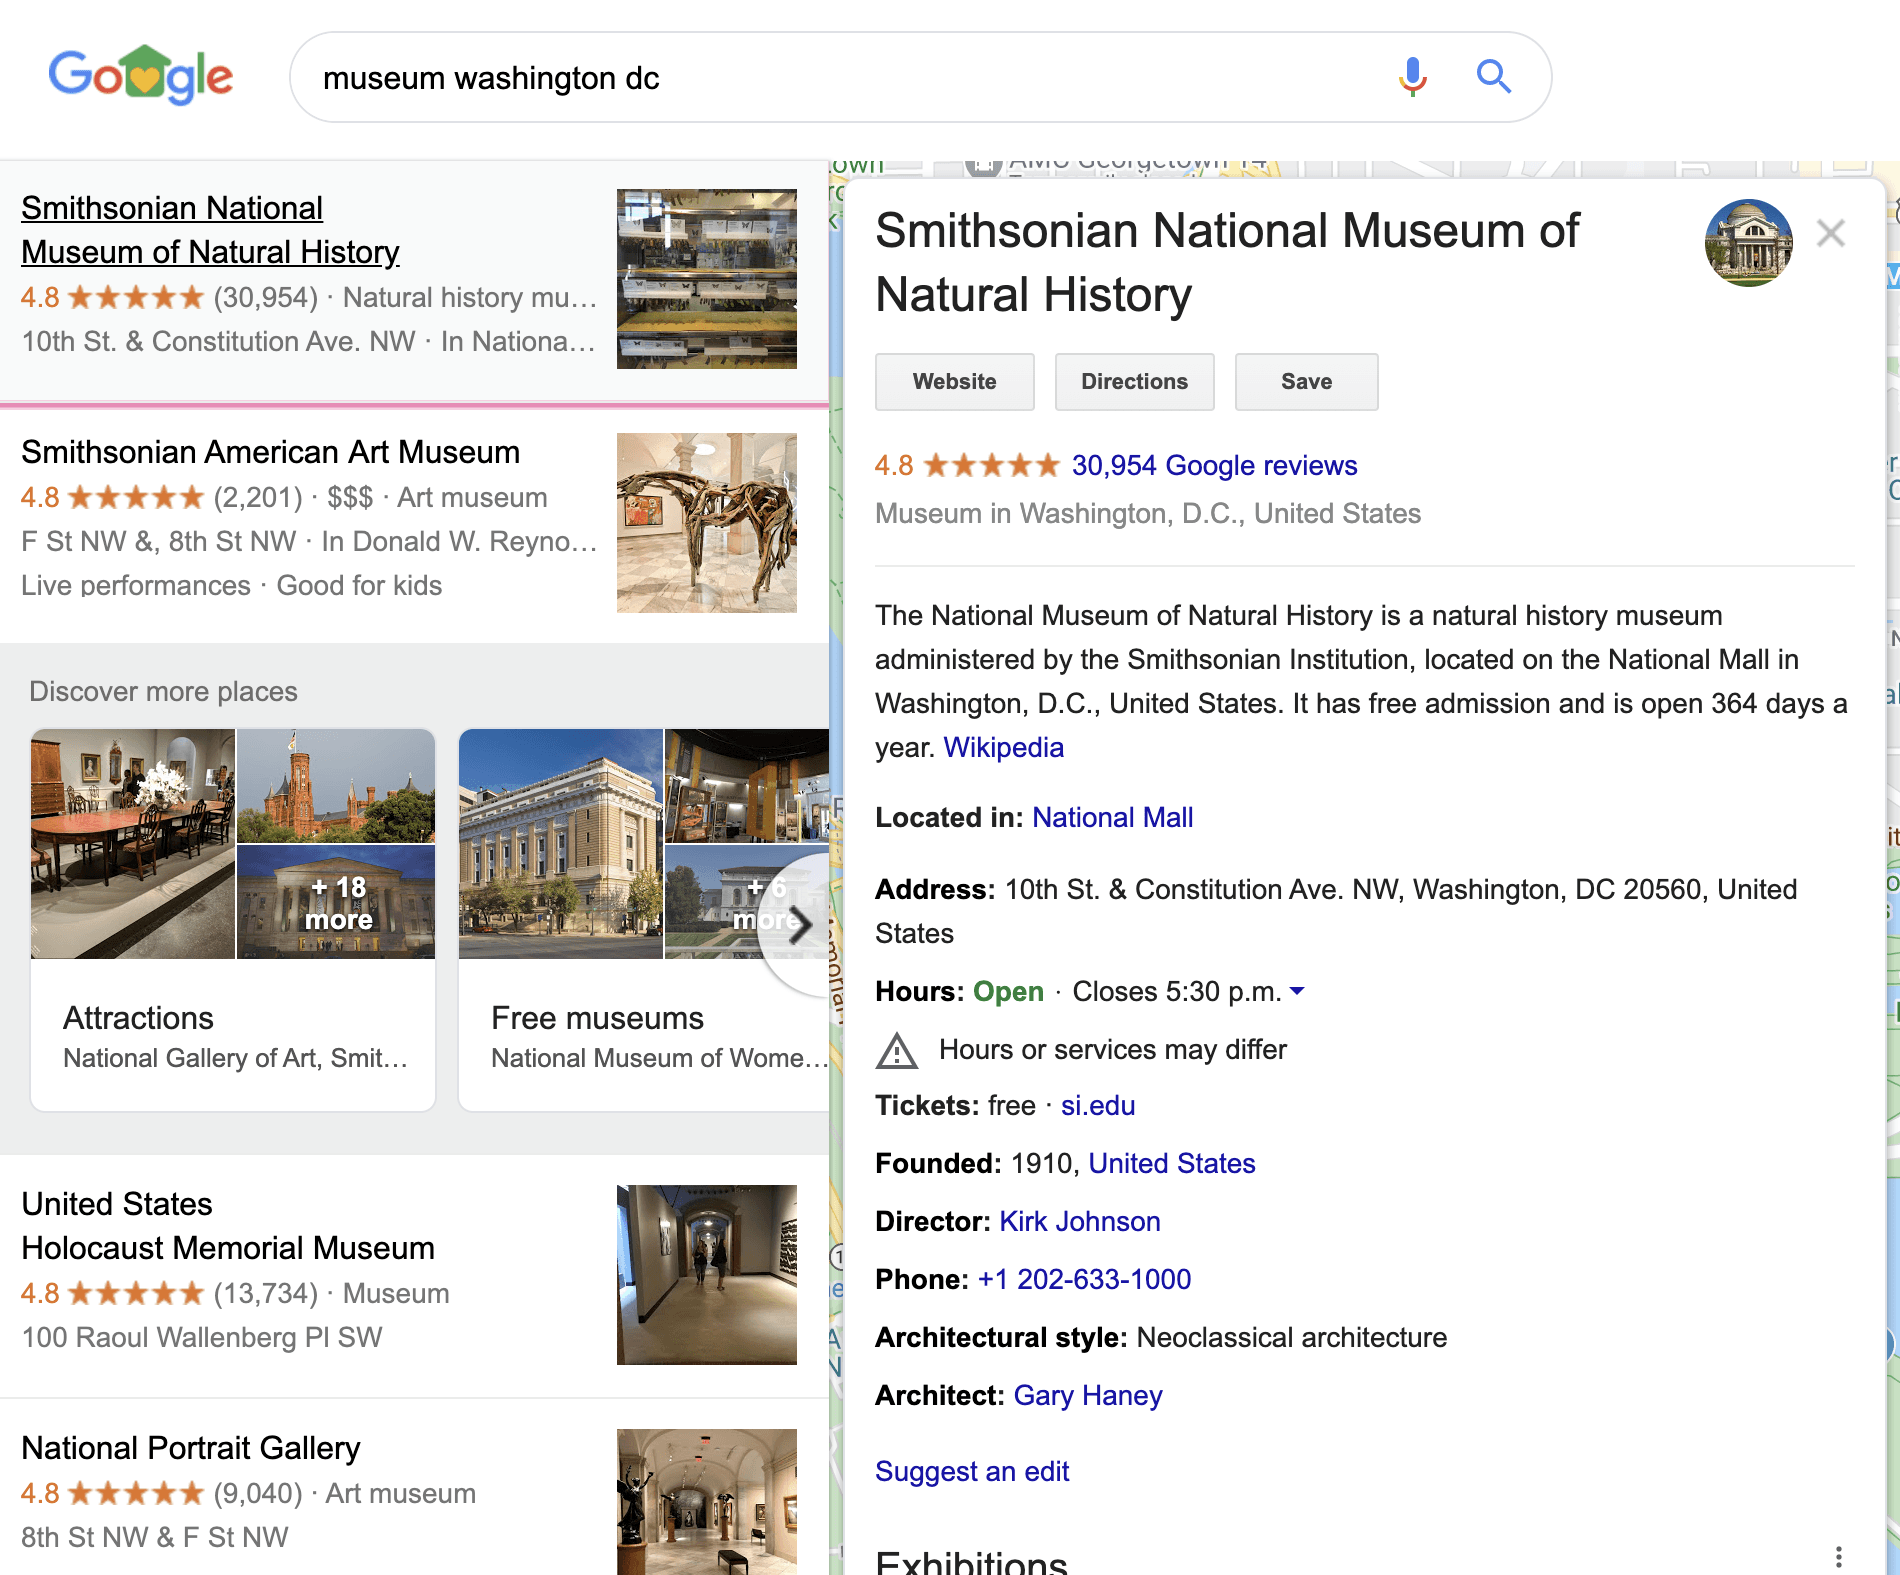The height and width of the screenshot is (1575, 1900).
Task: Save the museum to your list
Action: click(1306, 382)
